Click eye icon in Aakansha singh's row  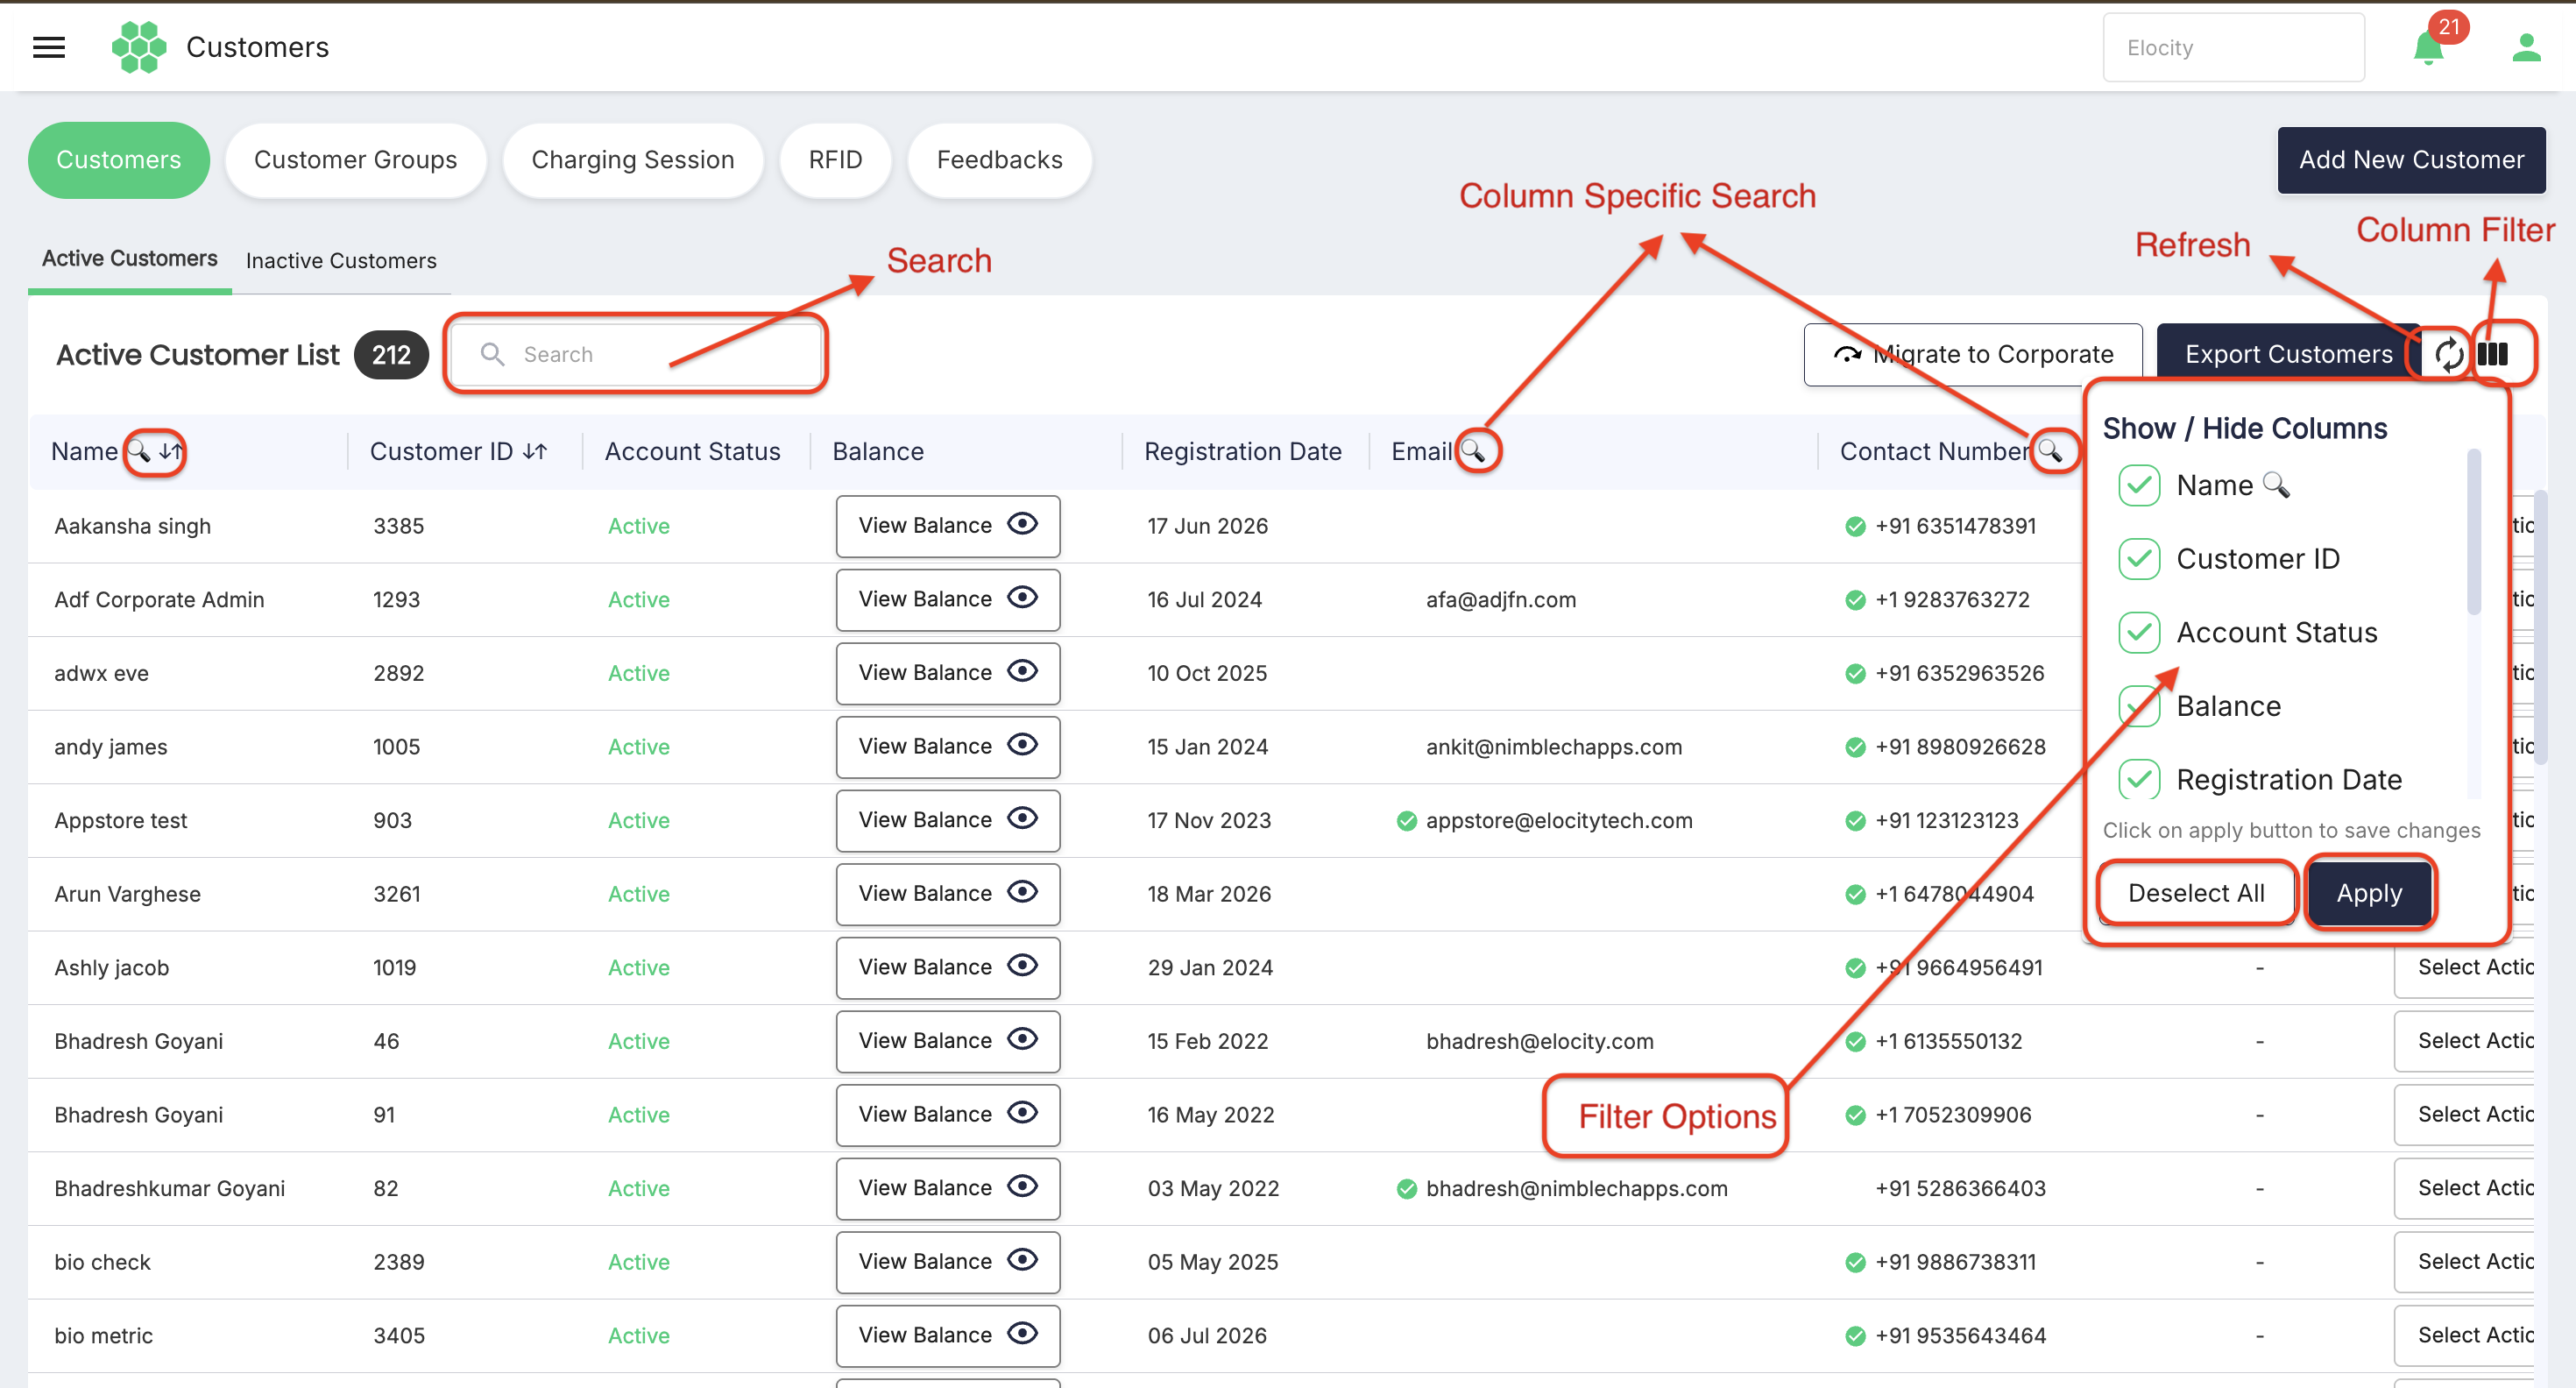click(x=1022, y=524)
